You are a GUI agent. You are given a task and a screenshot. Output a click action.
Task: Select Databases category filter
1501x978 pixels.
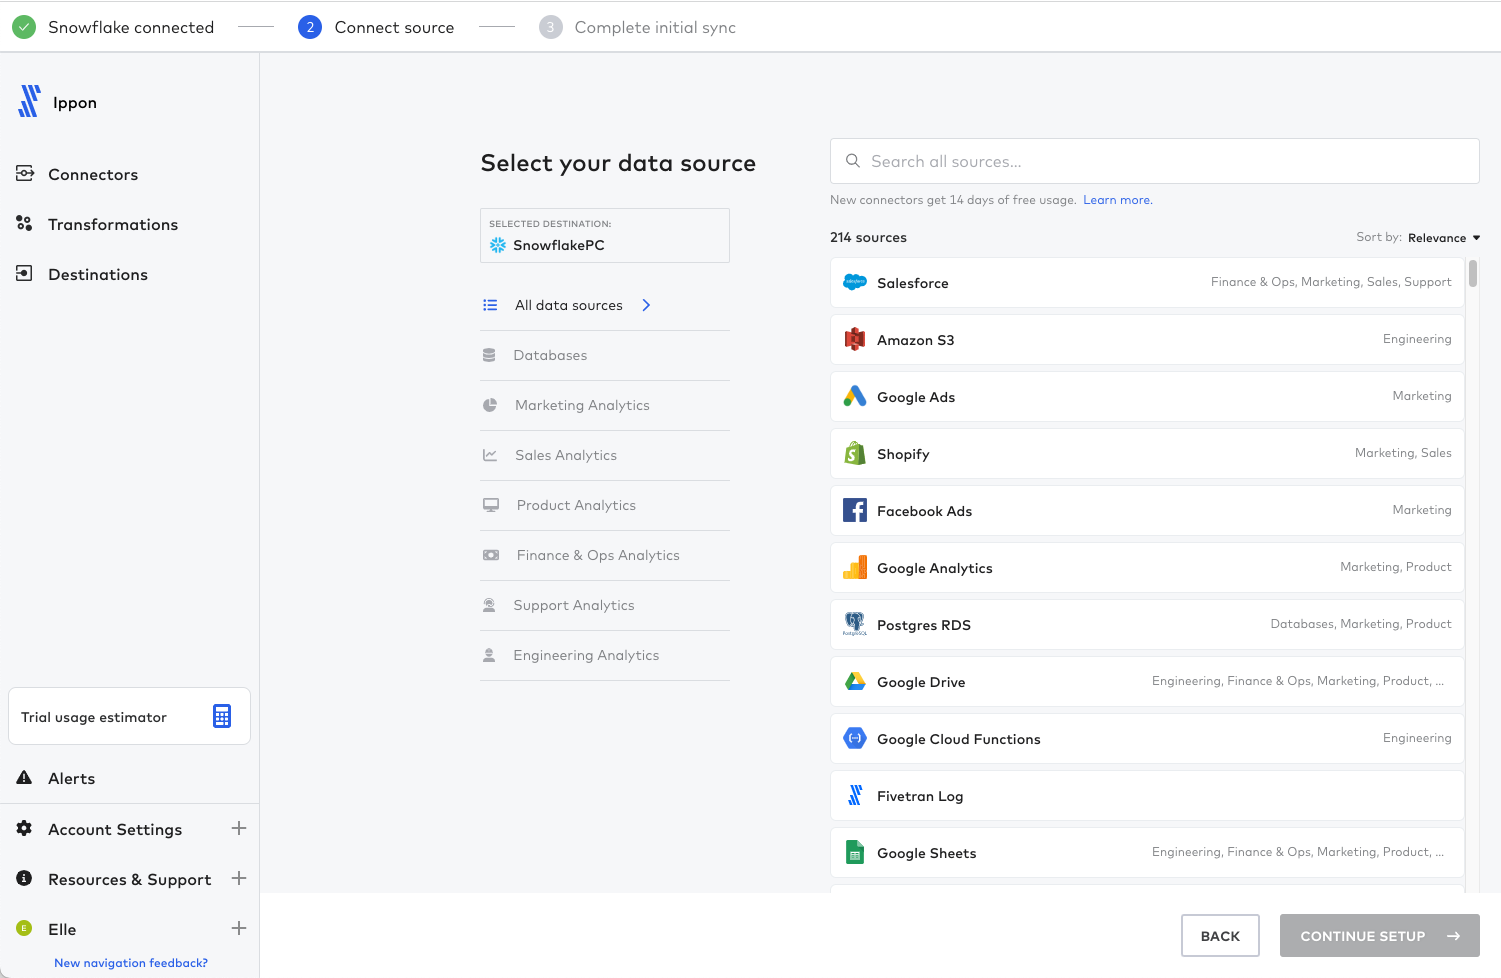[605, 355]
